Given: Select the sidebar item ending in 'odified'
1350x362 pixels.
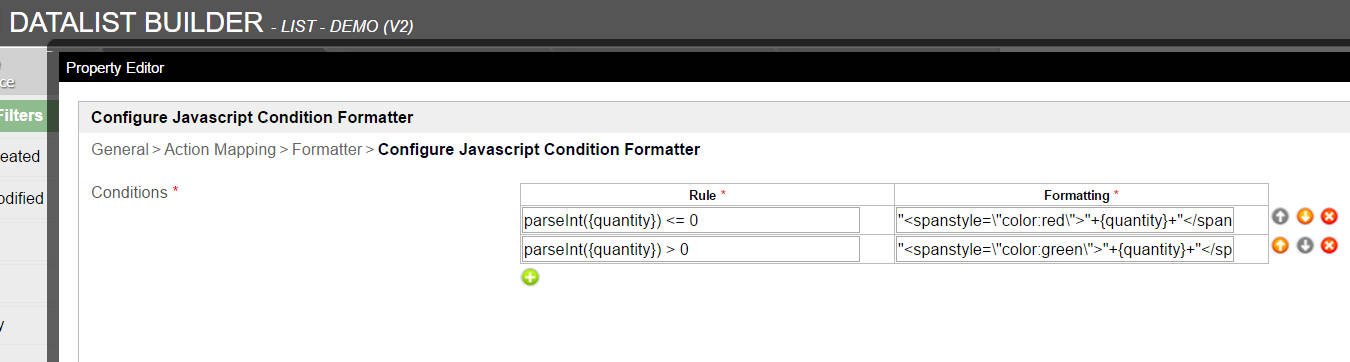Looking at the screenshot, I should tap(22, 198).
